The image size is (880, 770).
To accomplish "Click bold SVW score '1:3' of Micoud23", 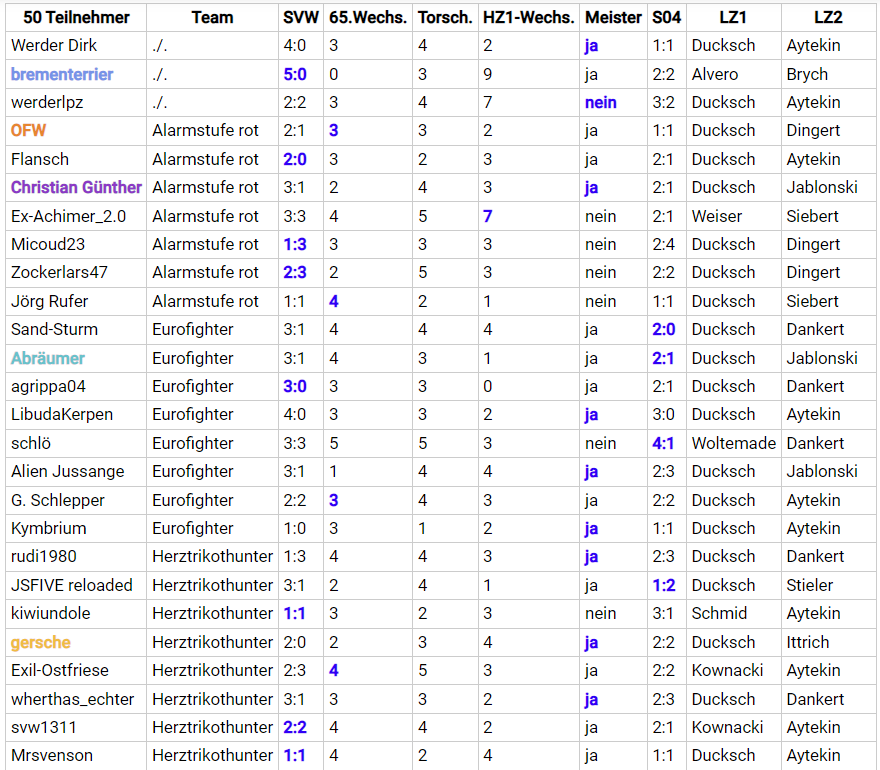I will coord(295,244).
